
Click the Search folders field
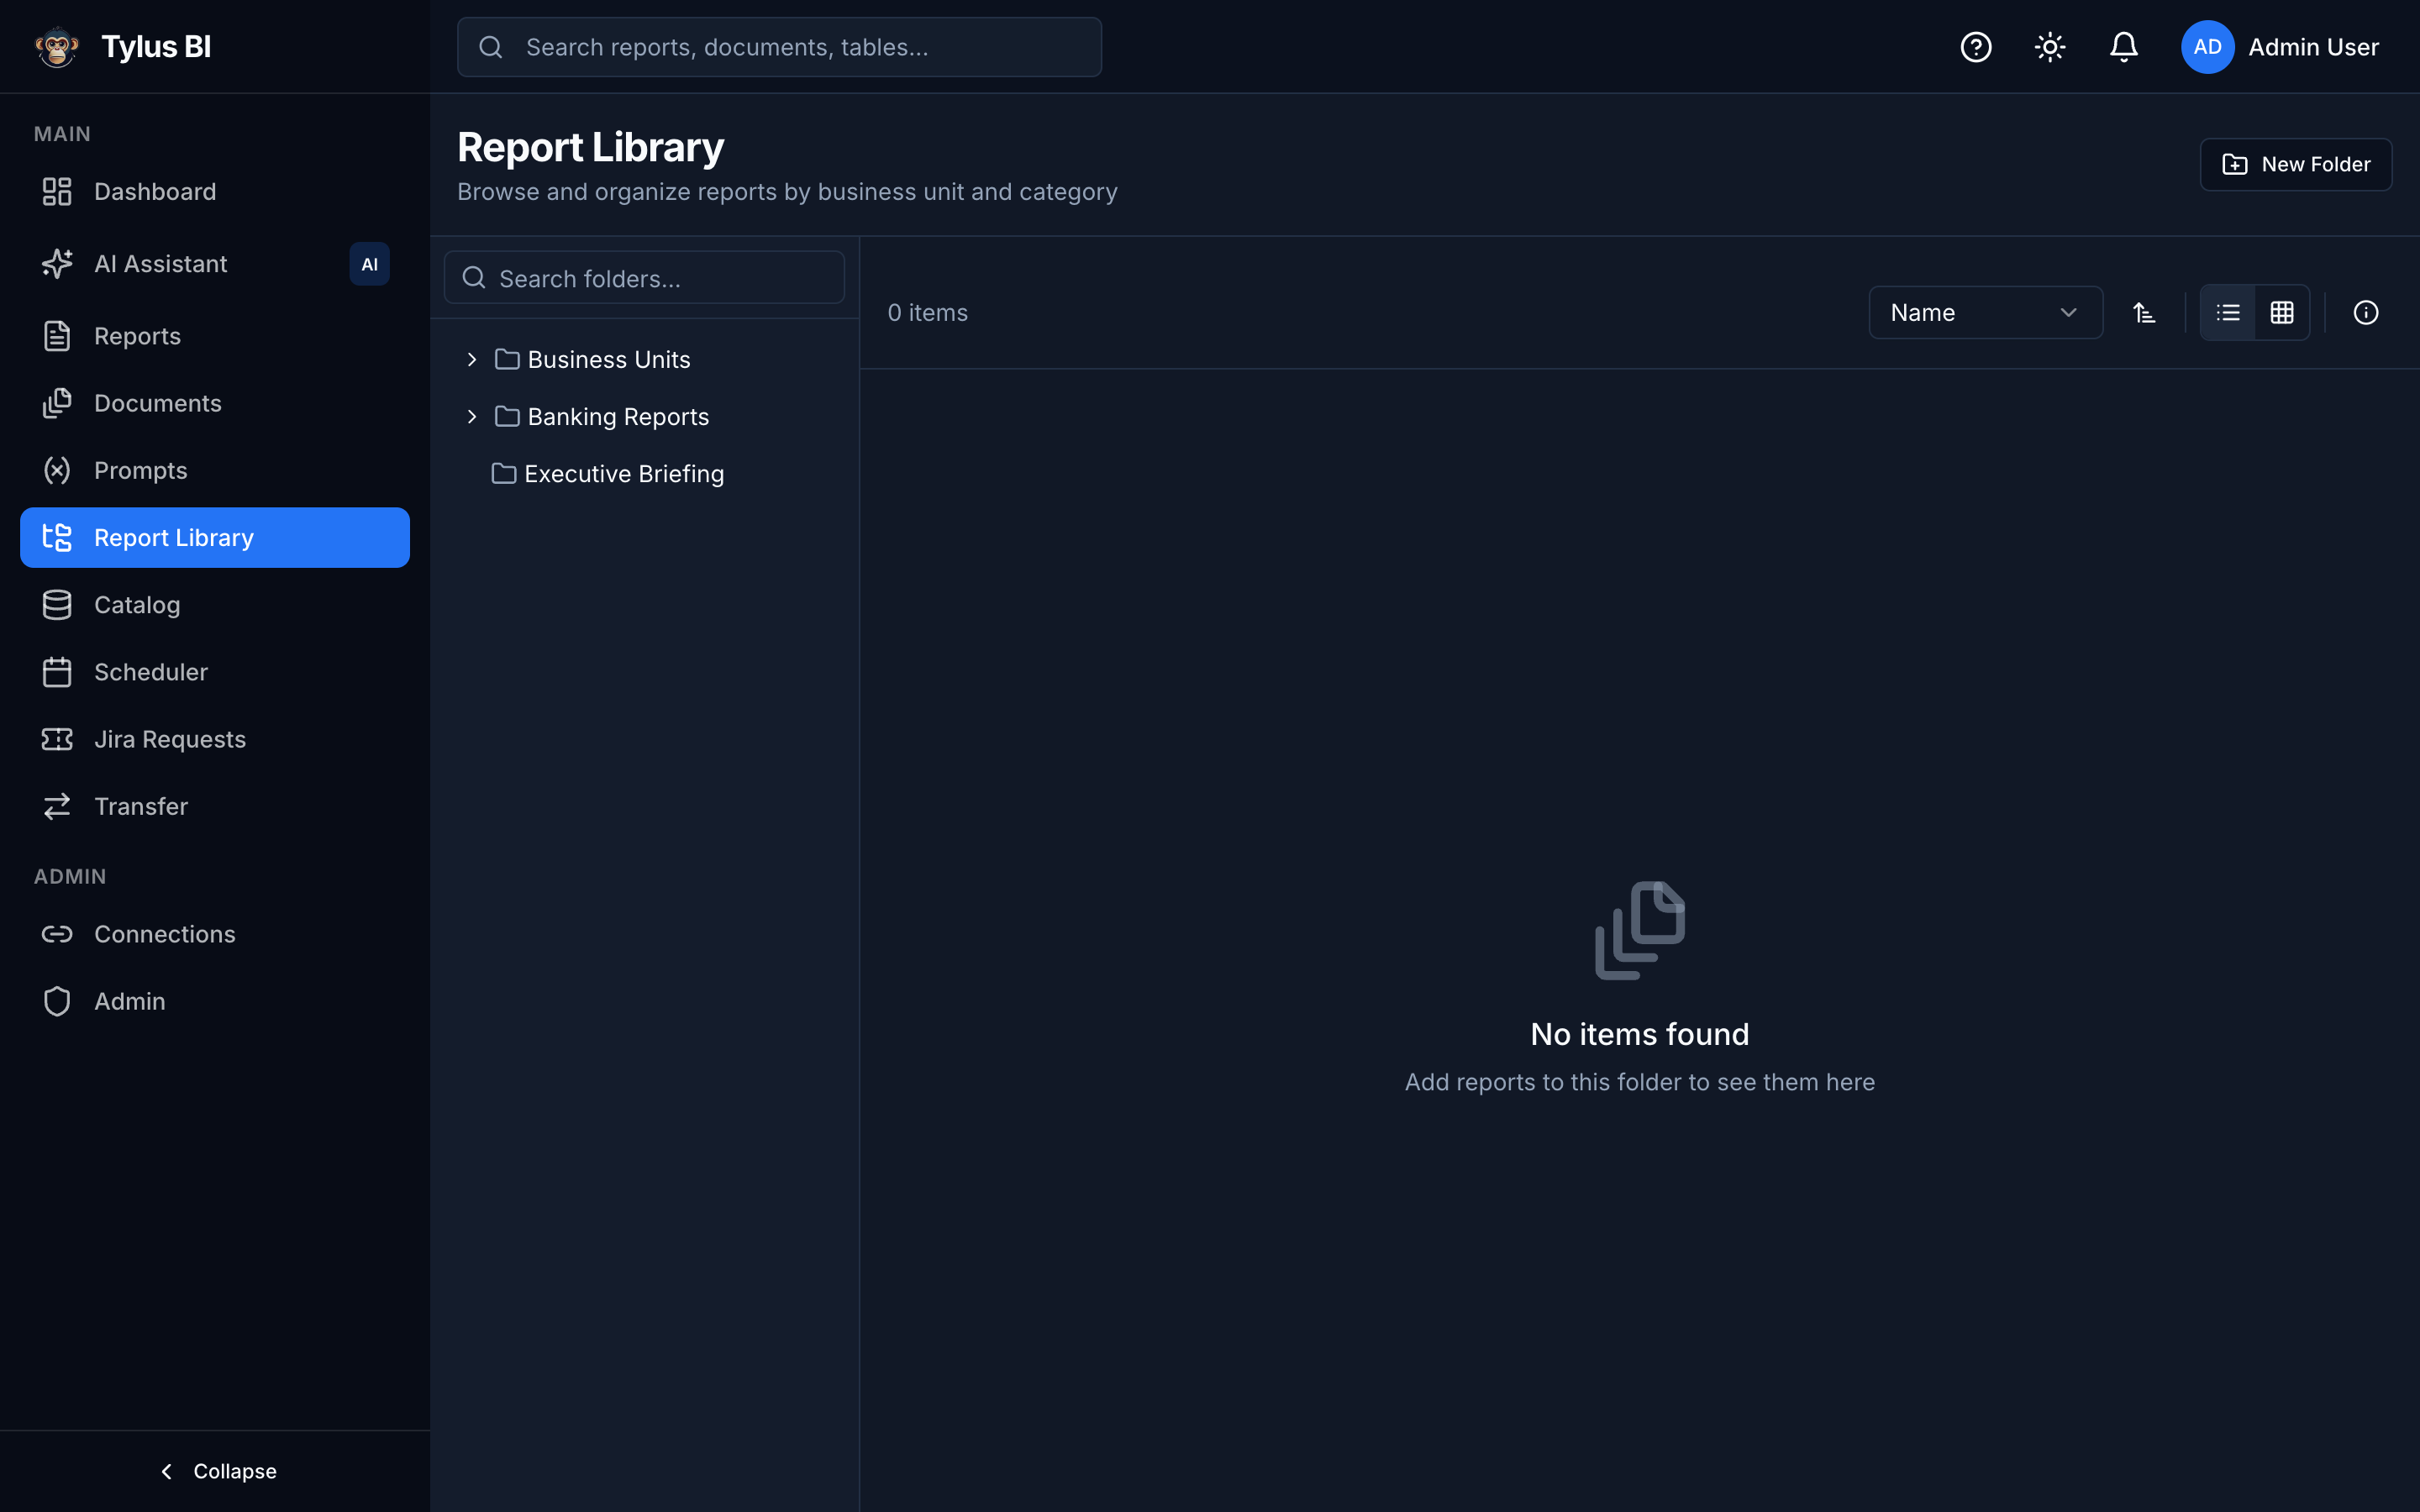tap(644, 278)
